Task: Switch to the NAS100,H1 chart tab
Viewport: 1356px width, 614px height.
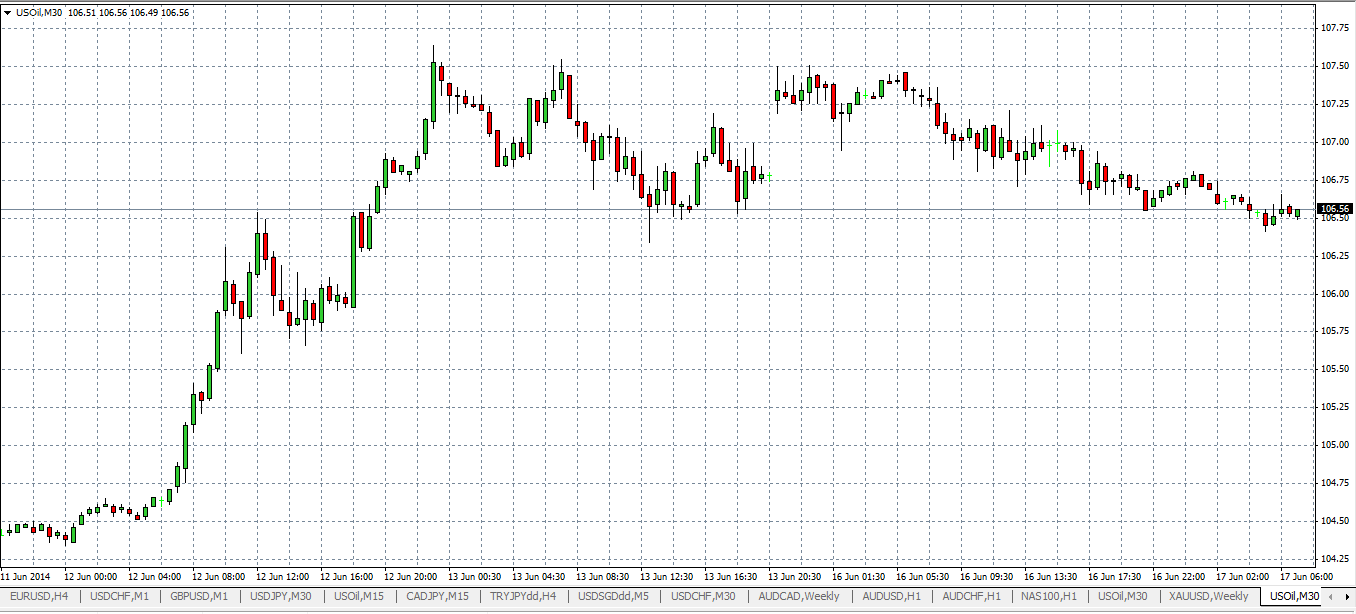Action: point(1050,596)
